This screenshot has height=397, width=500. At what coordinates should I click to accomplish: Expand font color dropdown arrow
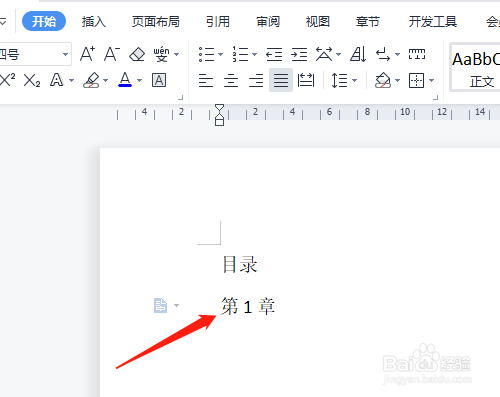pyautogui.click(x=140, y=80)
